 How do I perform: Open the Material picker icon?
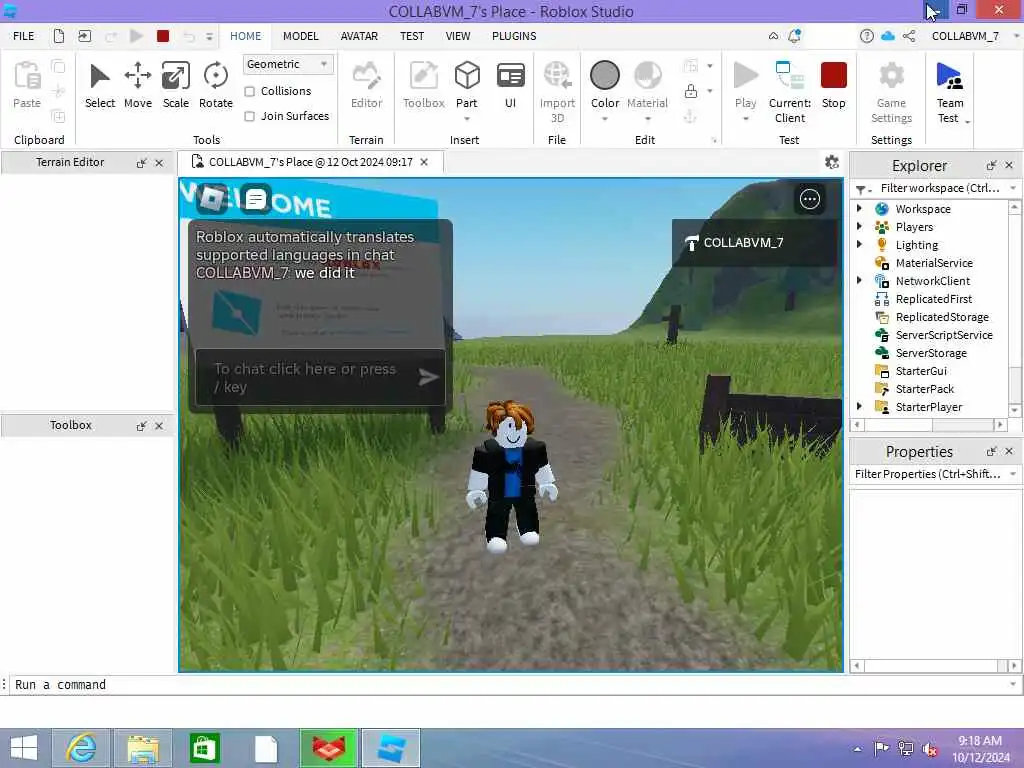tap(647, 76)
